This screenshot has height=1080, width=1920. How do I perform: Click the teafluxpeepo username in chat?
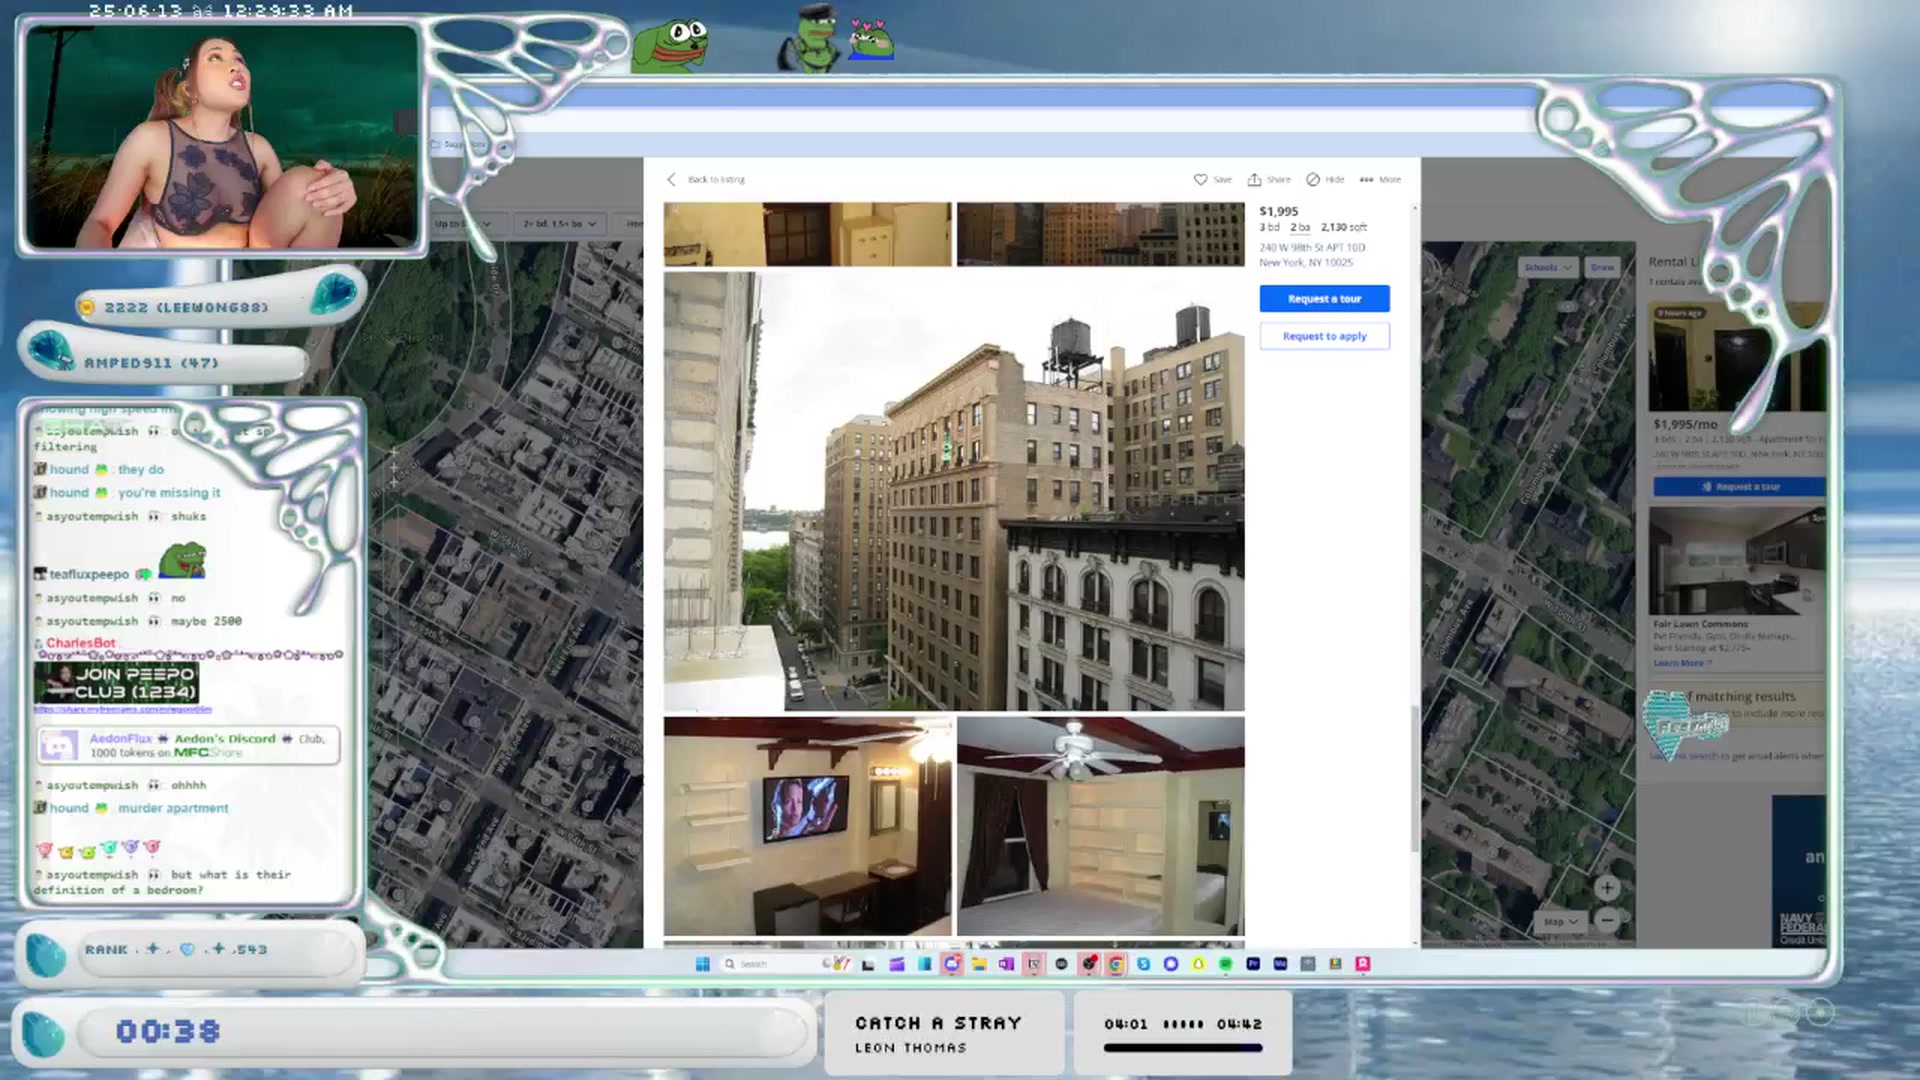coord(89,574)
